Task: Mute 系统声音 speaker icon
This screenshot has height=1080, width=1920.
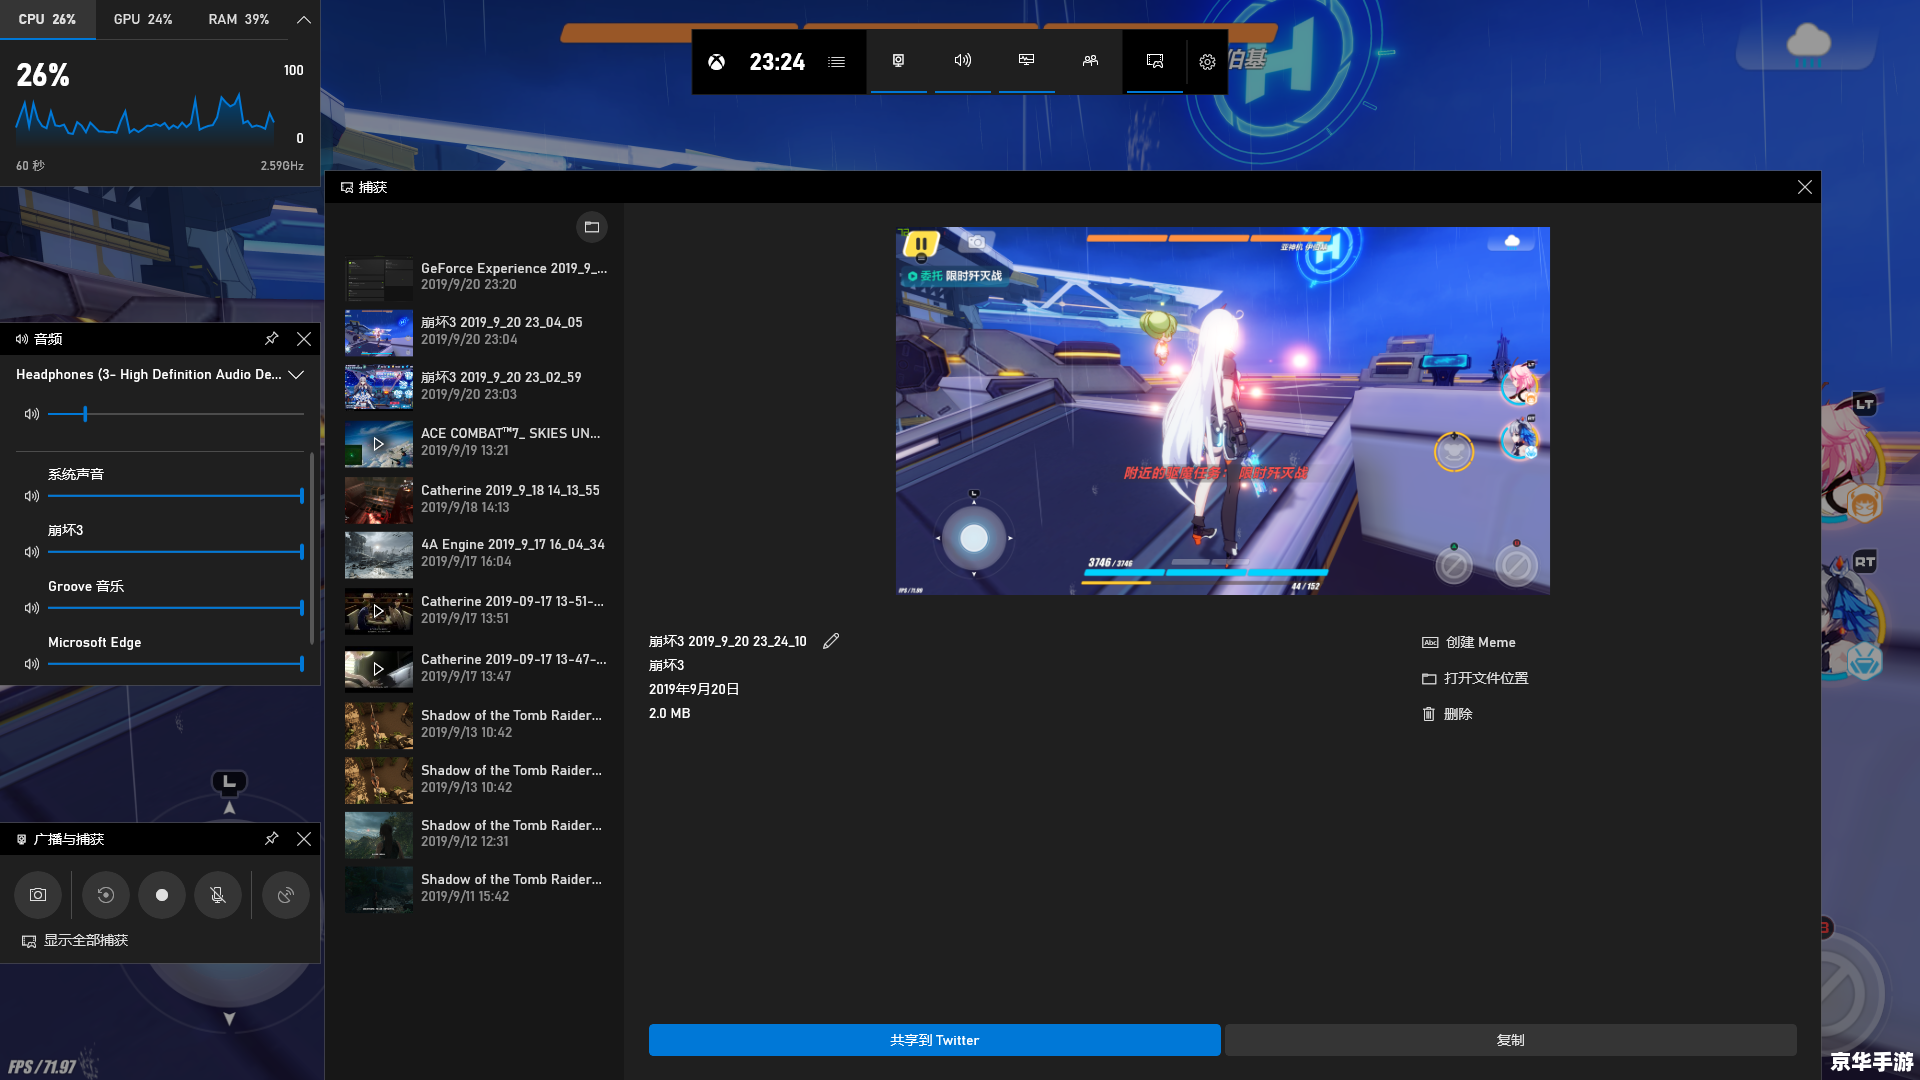Action: (x=32, y=496)
